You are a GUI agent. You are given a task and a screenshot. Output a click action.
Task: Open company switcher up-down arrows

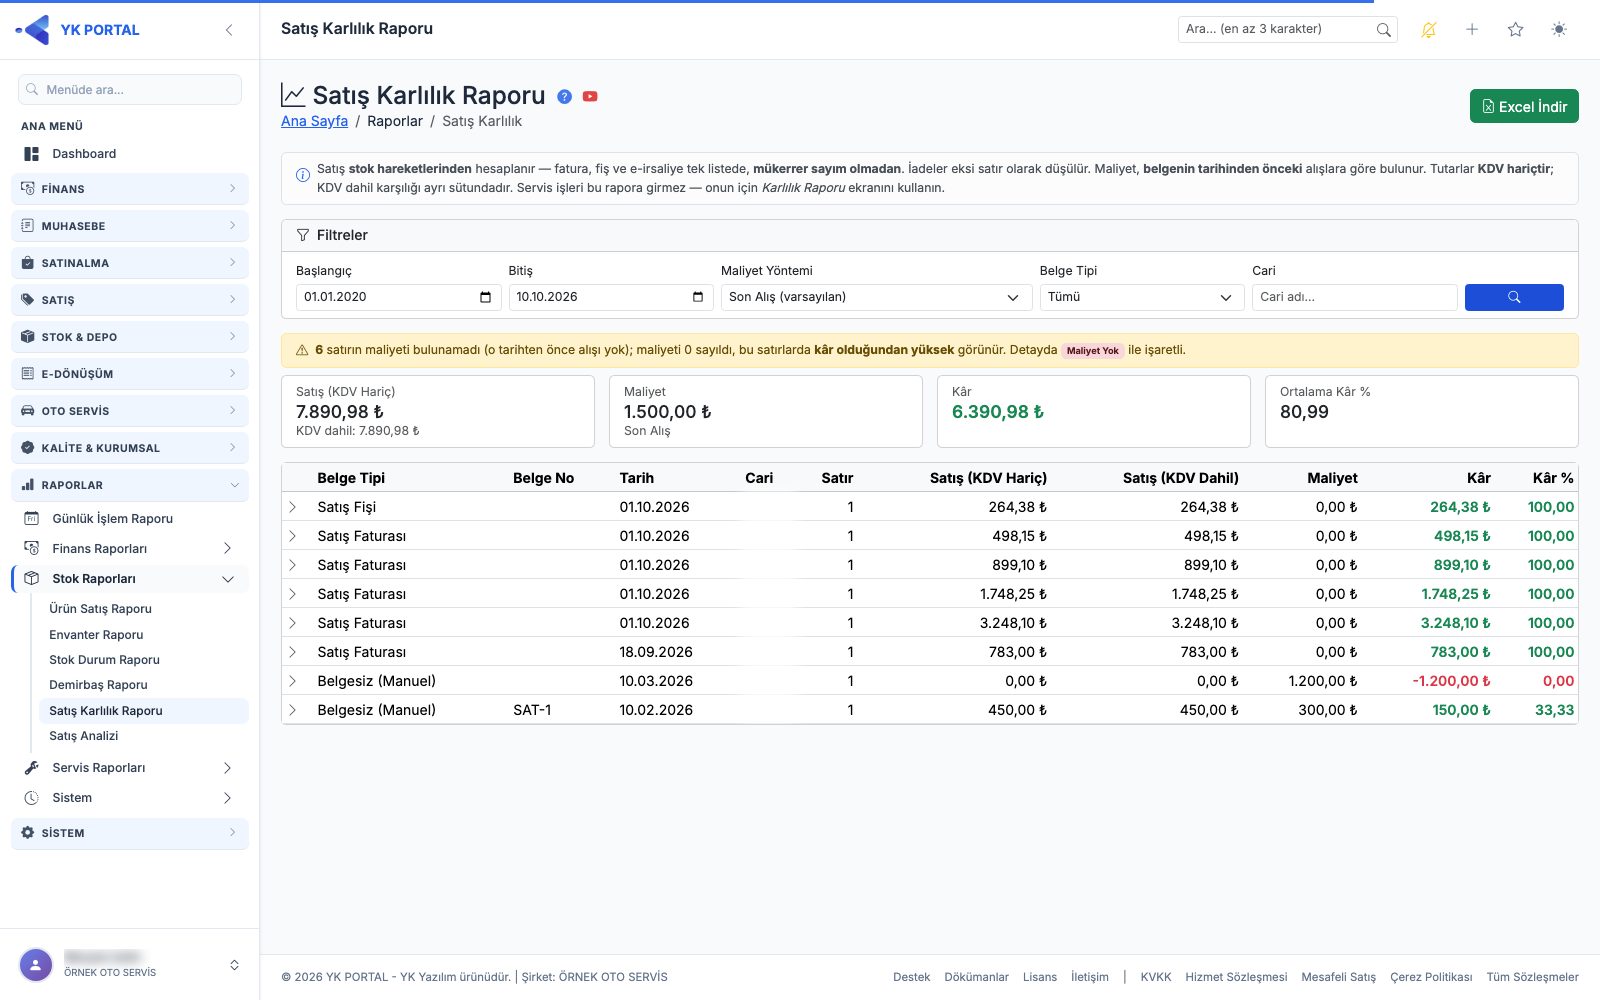[234, 965]
